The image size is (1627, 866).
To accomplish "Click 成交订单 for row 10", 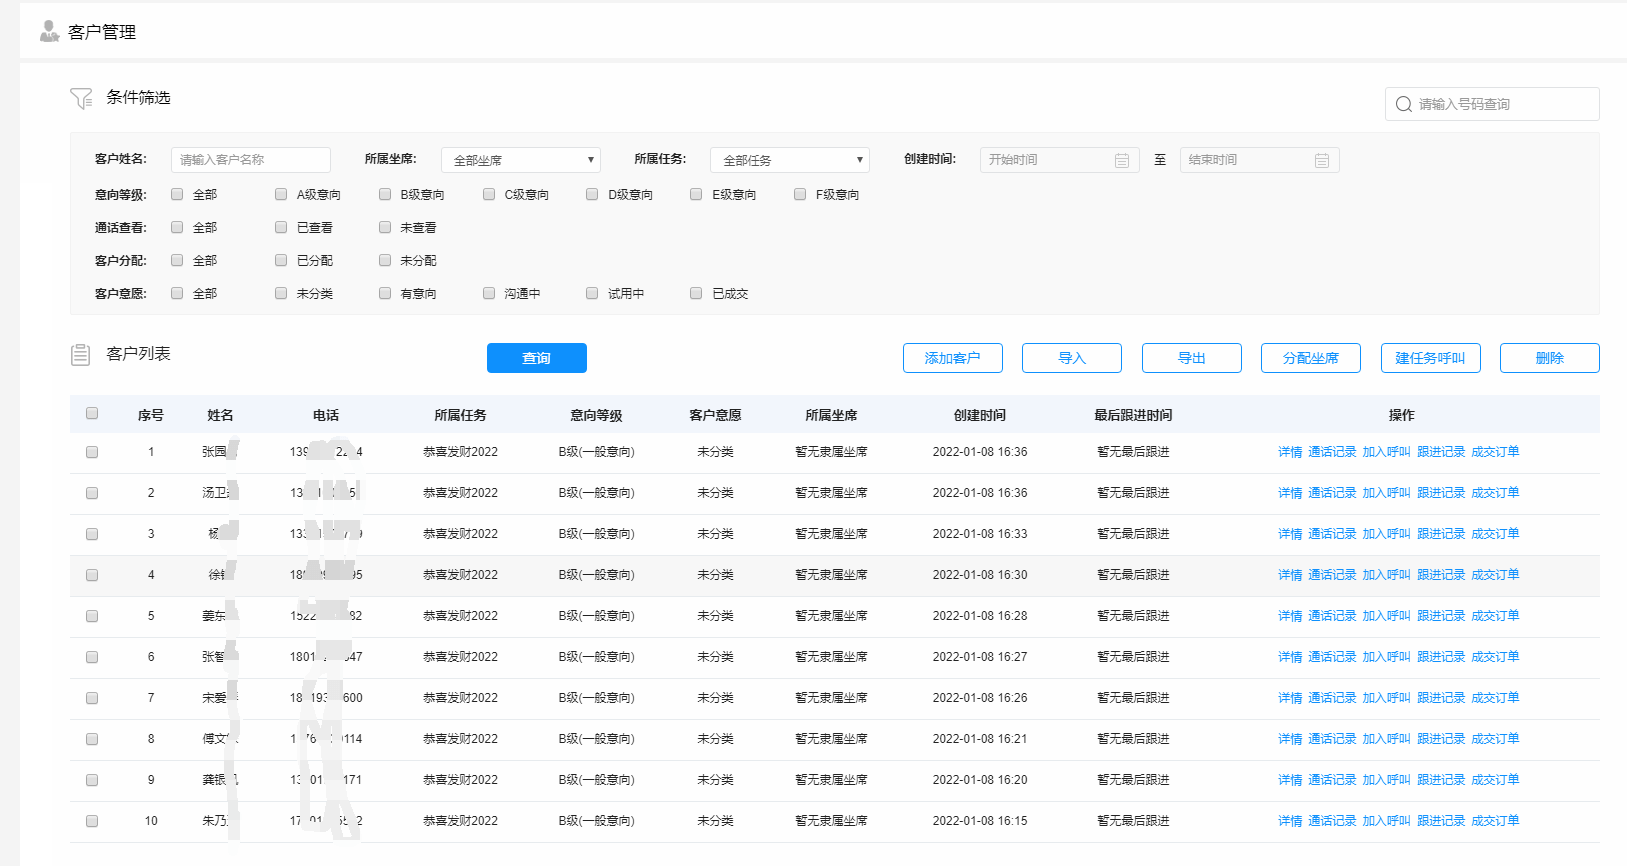I will pos(1495,821).
